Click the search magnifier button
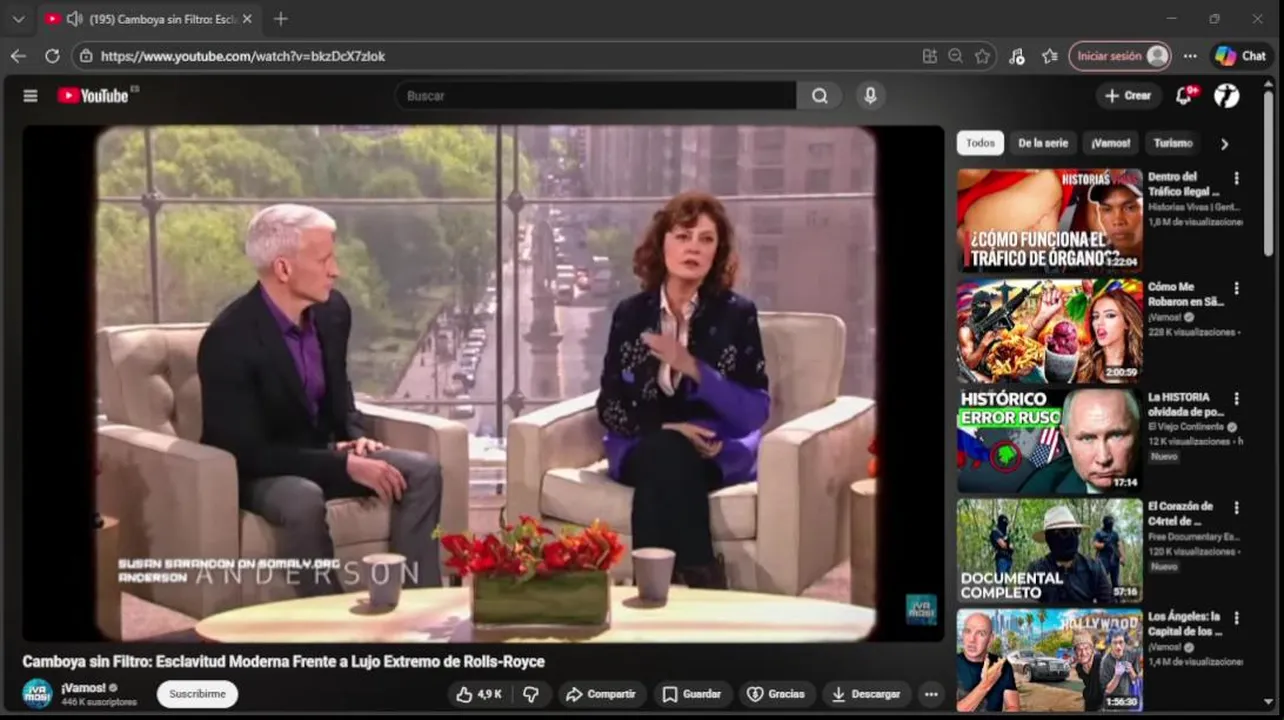The image size is (1284, 720). [820, 96]
